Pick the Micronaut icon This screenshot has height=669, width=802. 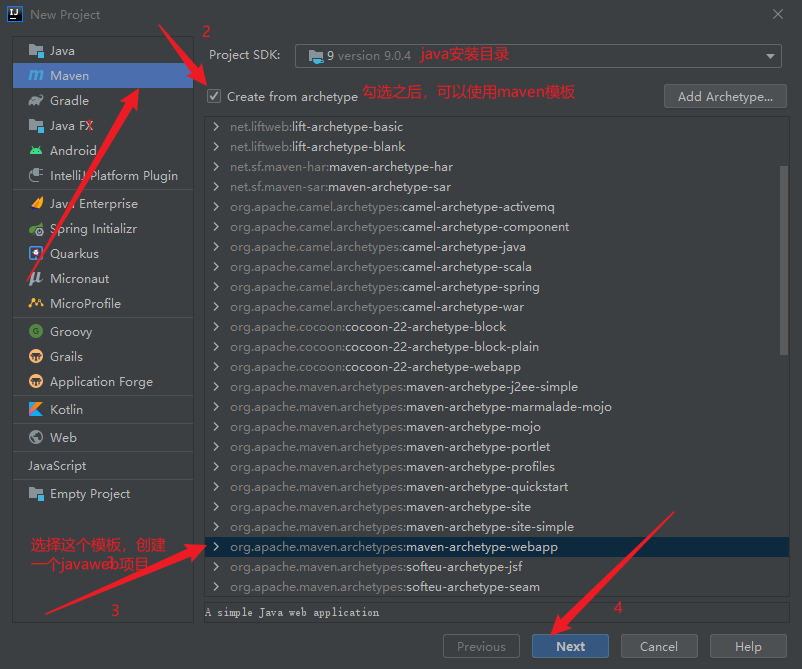coord(35,279)
